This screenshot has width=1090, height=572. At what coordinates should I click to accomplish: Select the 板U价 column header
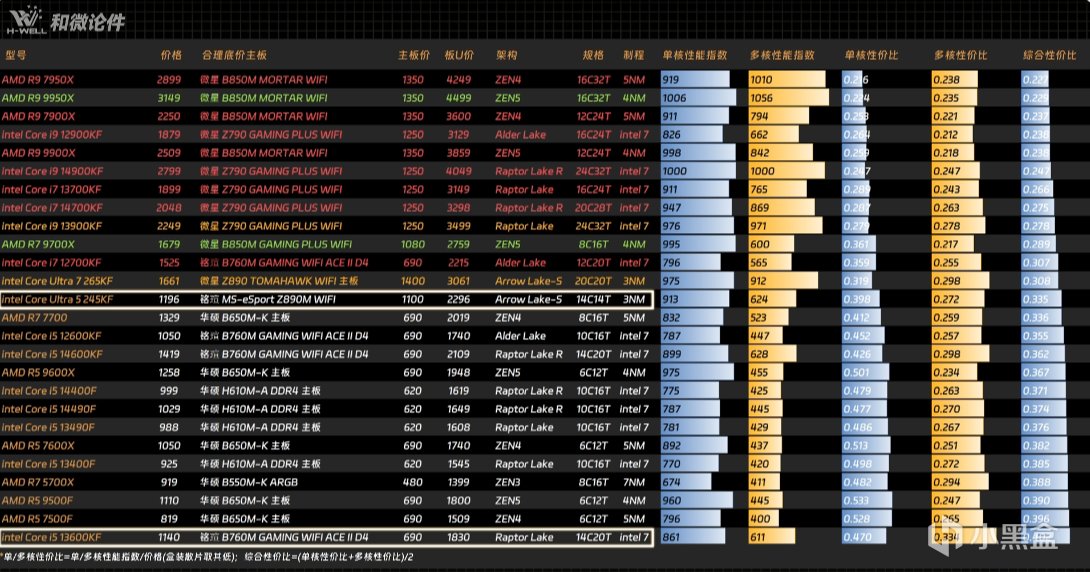[x=459, y=55]
